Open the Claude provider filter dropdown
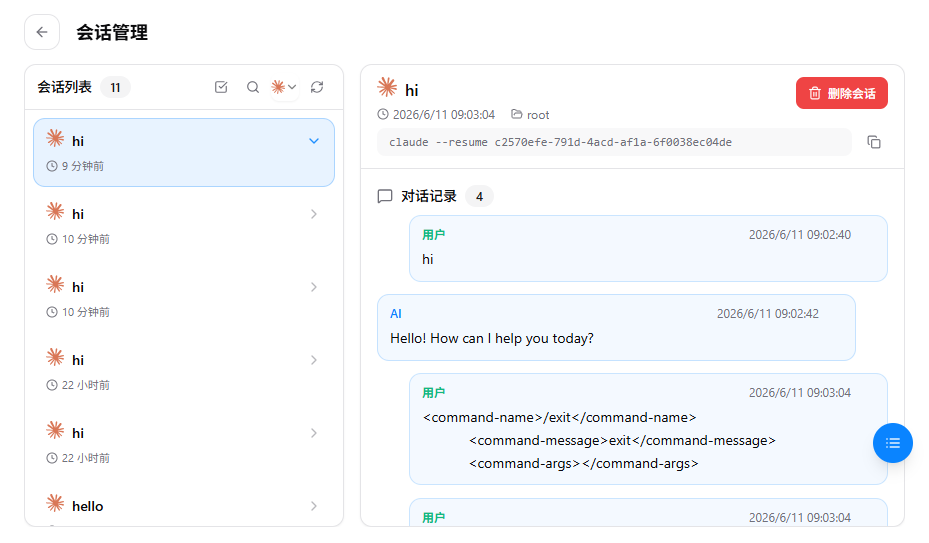Screen dimensions: 929x543 (x=284, y=87)
